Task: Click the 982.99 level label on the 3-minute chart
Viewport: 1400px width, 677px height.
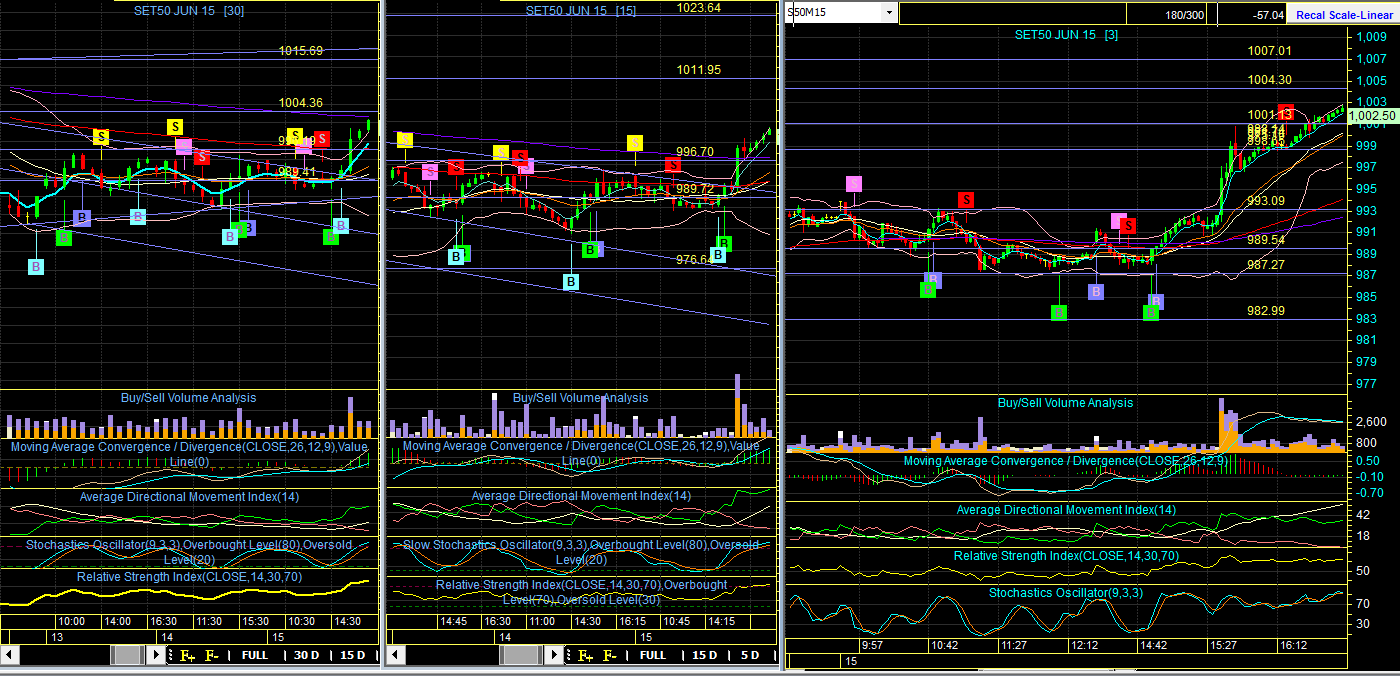Action: point(1266,310)
